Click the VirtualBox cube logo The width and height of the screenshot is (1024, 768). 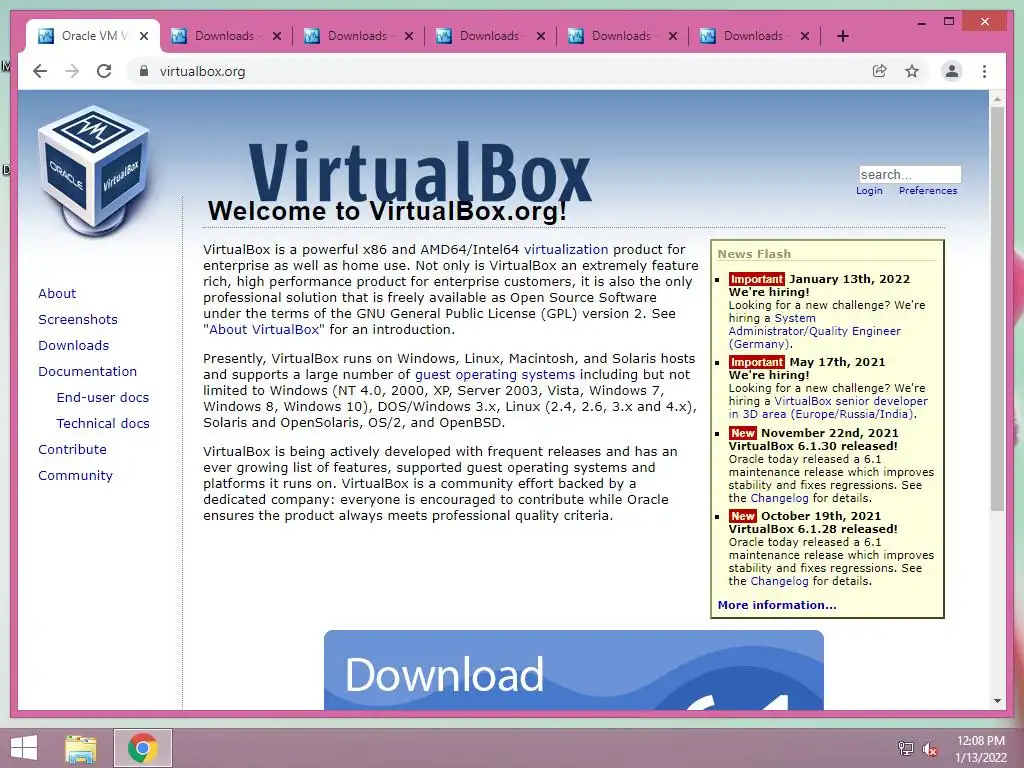[94, 170]
